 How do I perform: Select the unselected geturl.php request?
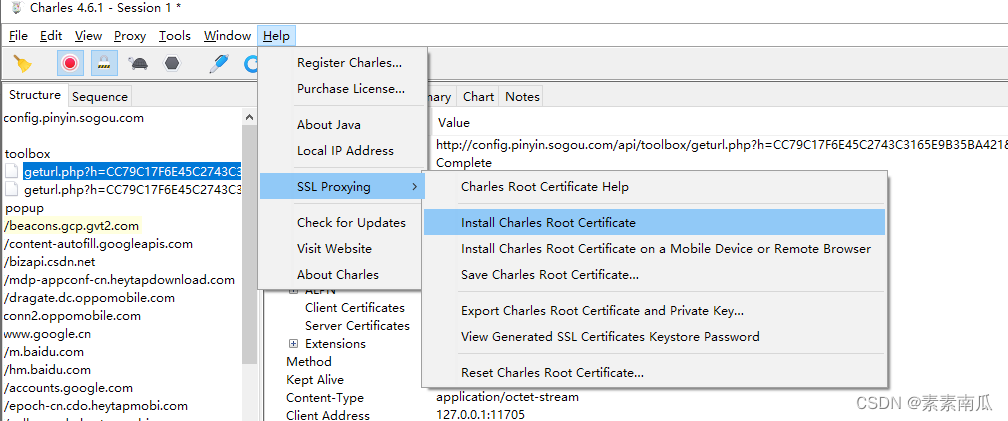click(132, 190)
